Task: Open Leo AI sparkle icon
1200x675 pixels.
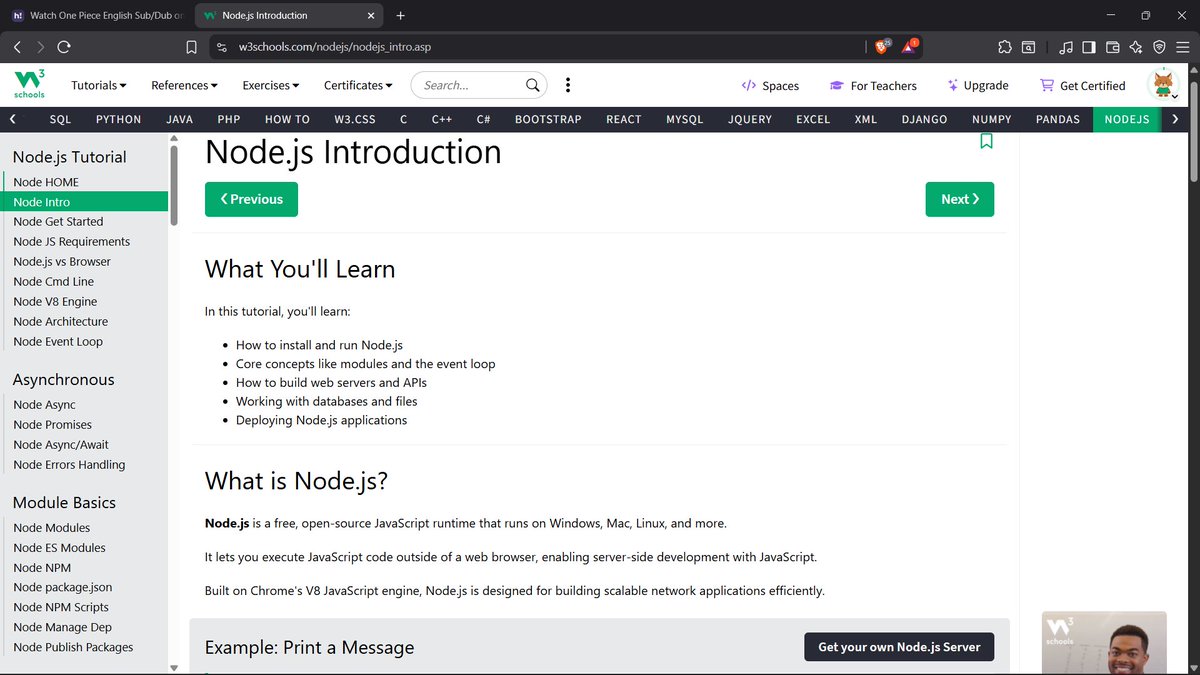Action: coord(1136,47)
